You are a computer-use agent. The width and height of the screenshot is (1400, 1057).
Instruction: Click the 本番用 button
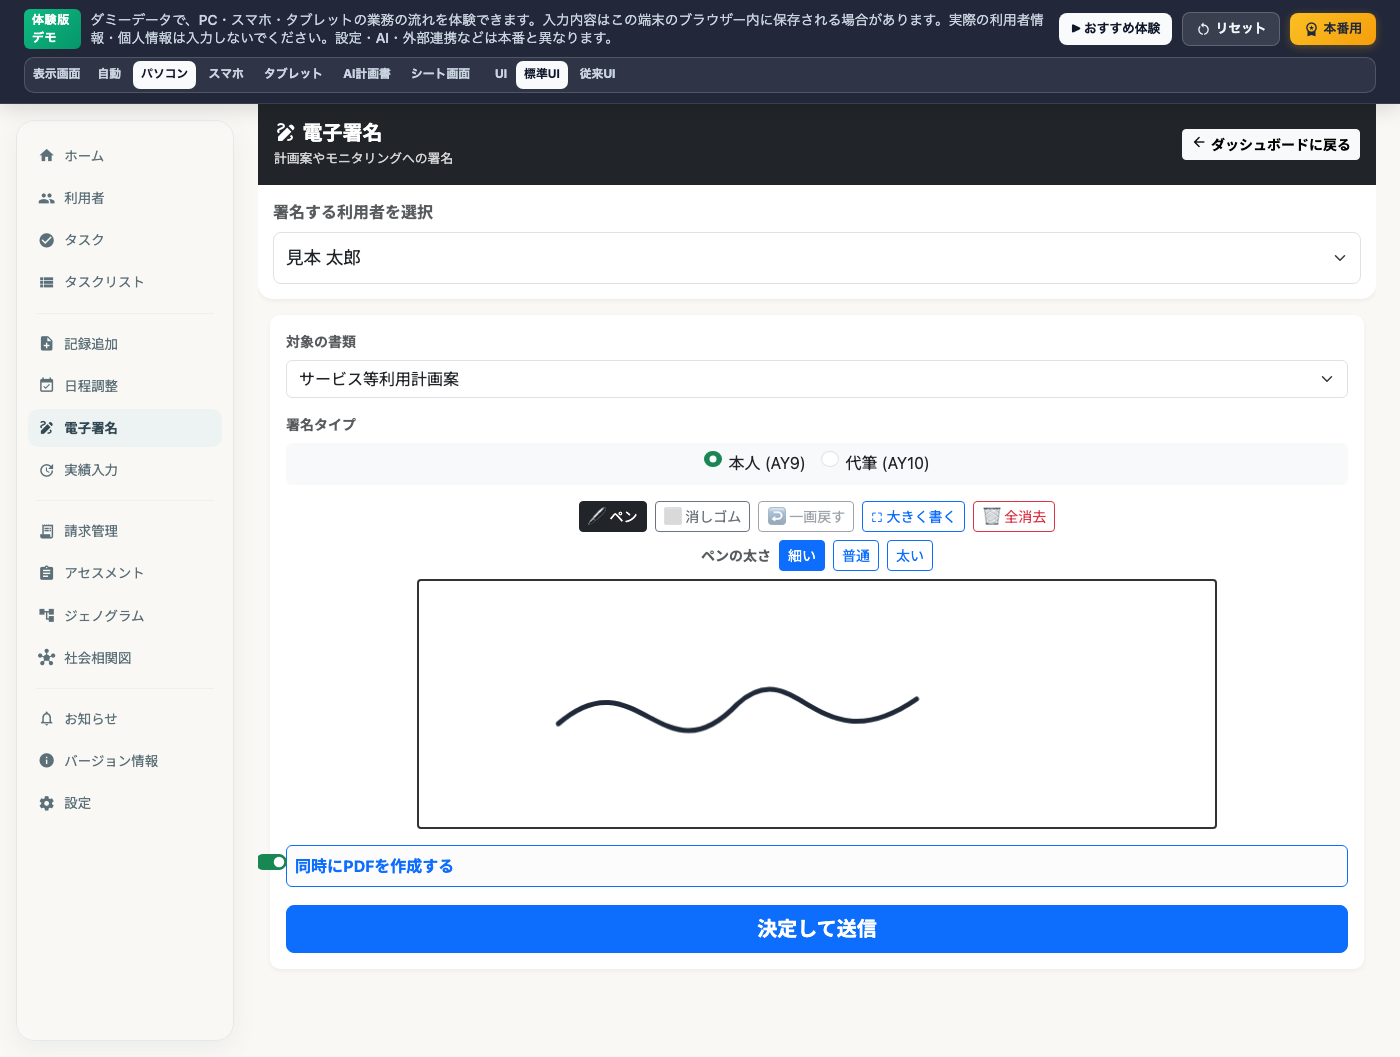1333,29
